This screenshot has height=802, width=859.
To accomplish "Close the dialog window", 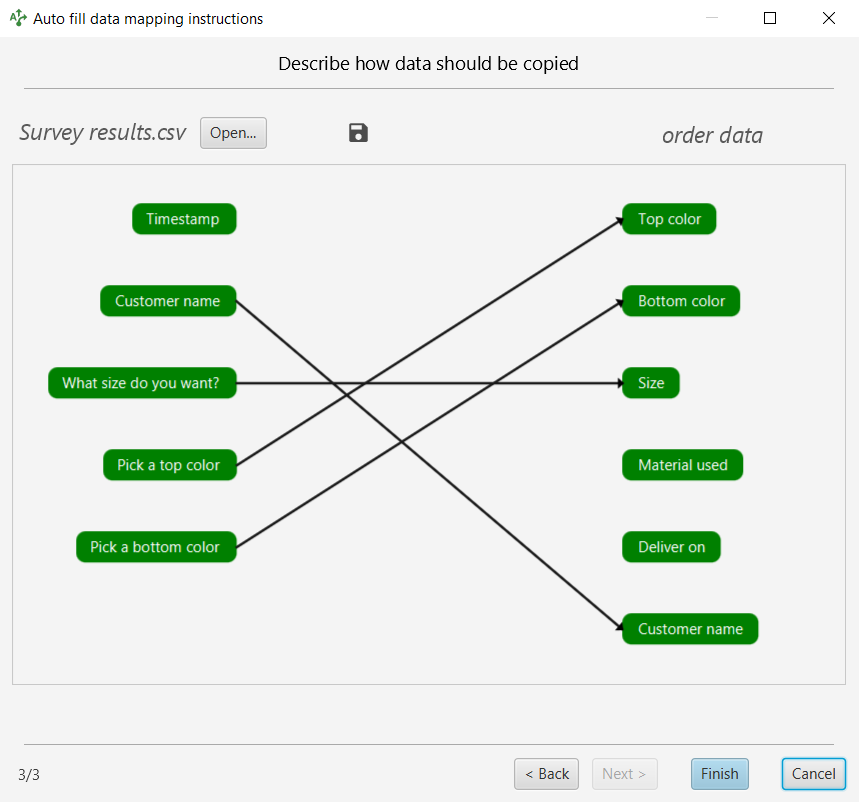I will coord(829,18).
